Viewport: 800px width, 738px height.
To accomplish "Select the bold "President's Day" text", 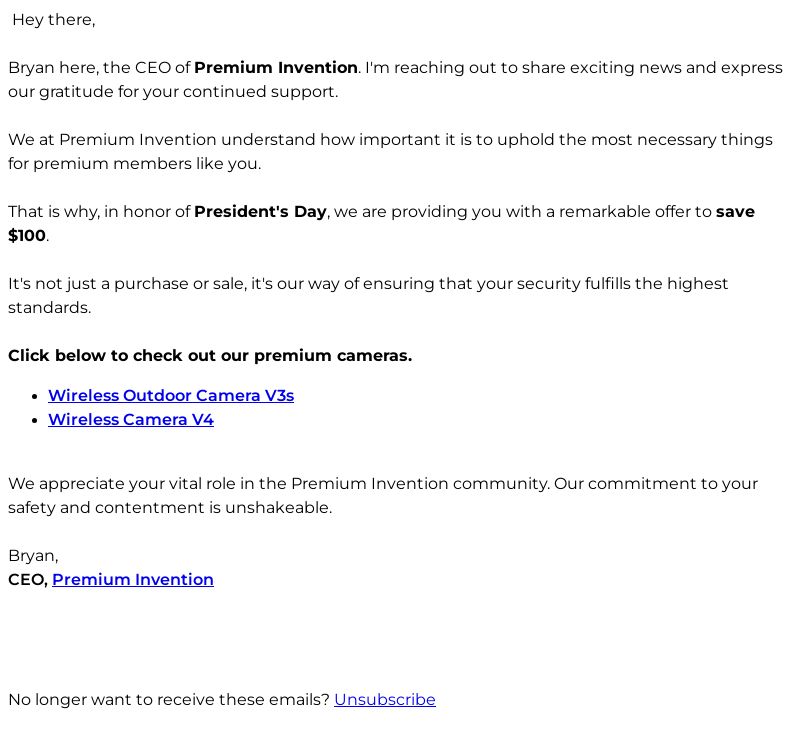I will coord(260,212).
